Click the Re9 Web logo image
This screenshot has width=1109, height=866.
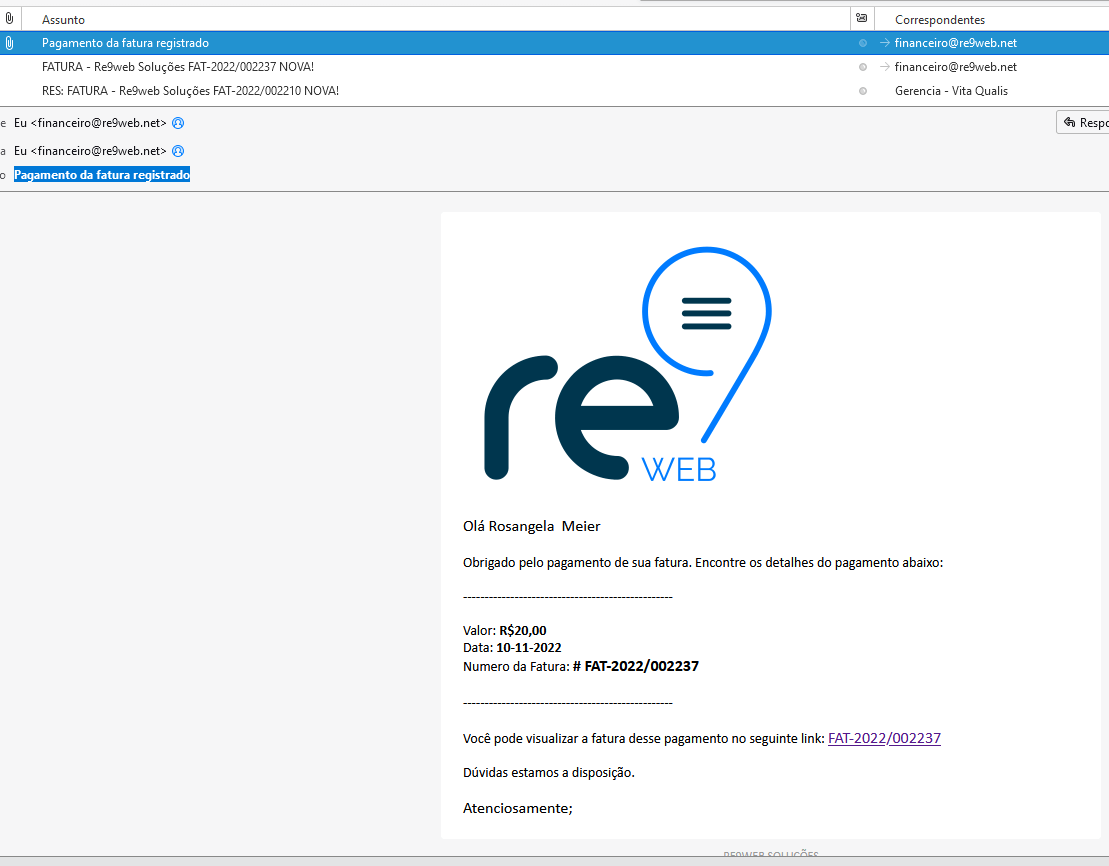[628, 365]
